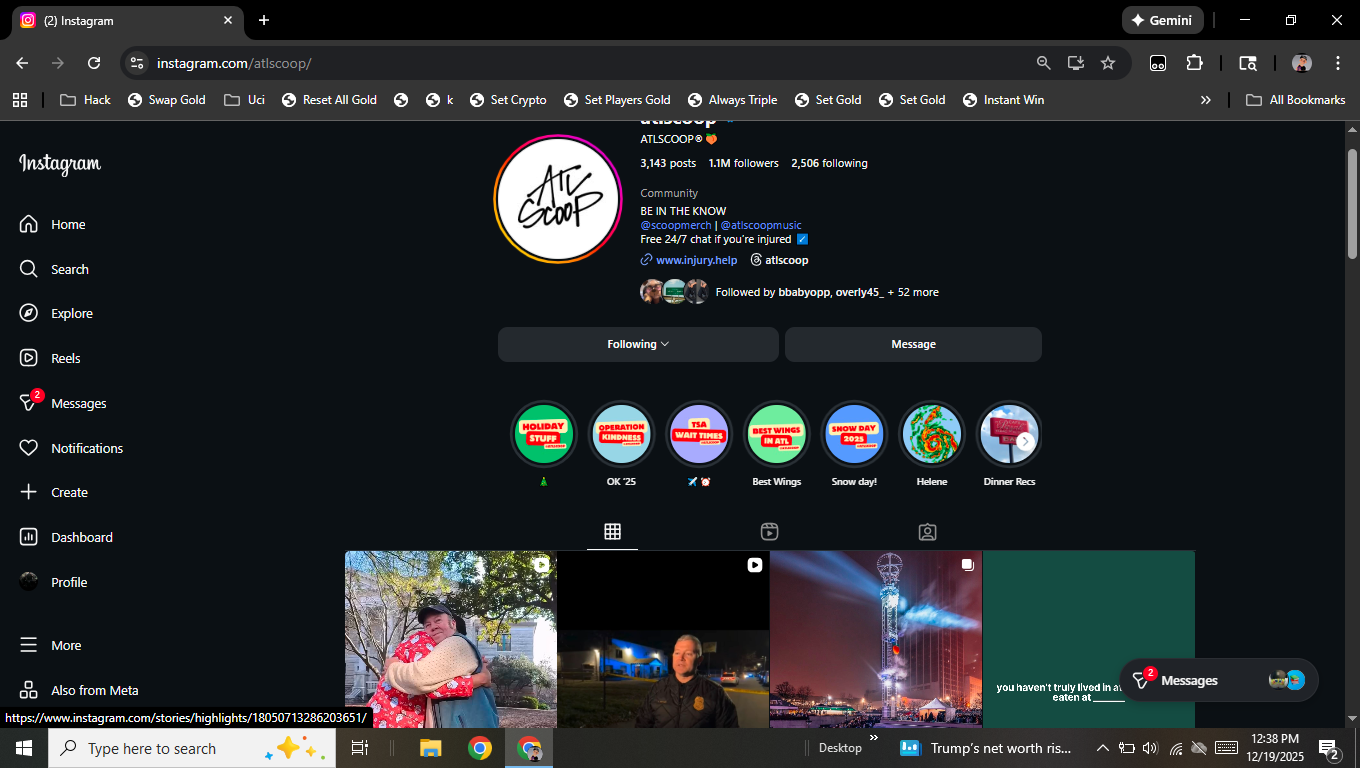The image size is (1360, 768).
Task: Open Windows Start menu
Action: (x=24, y=748)
